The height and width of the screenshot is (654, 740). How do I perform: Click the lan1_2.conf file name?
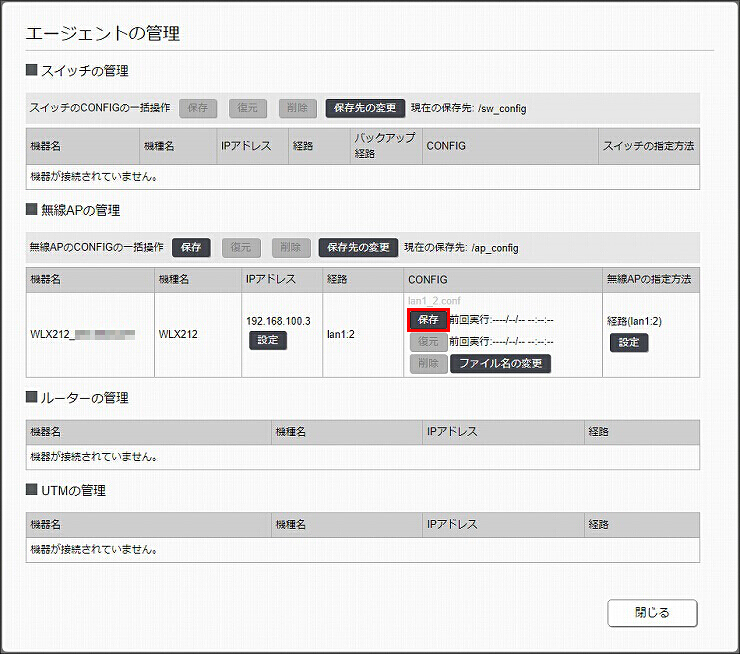tap(434, 301)
